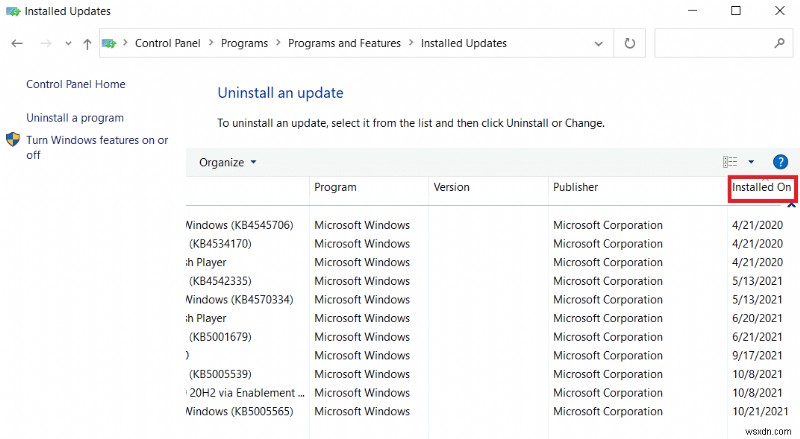Open the Control Panel Home link
The height and width of the screenshot is (439, 800).
(x=76, y=85)
